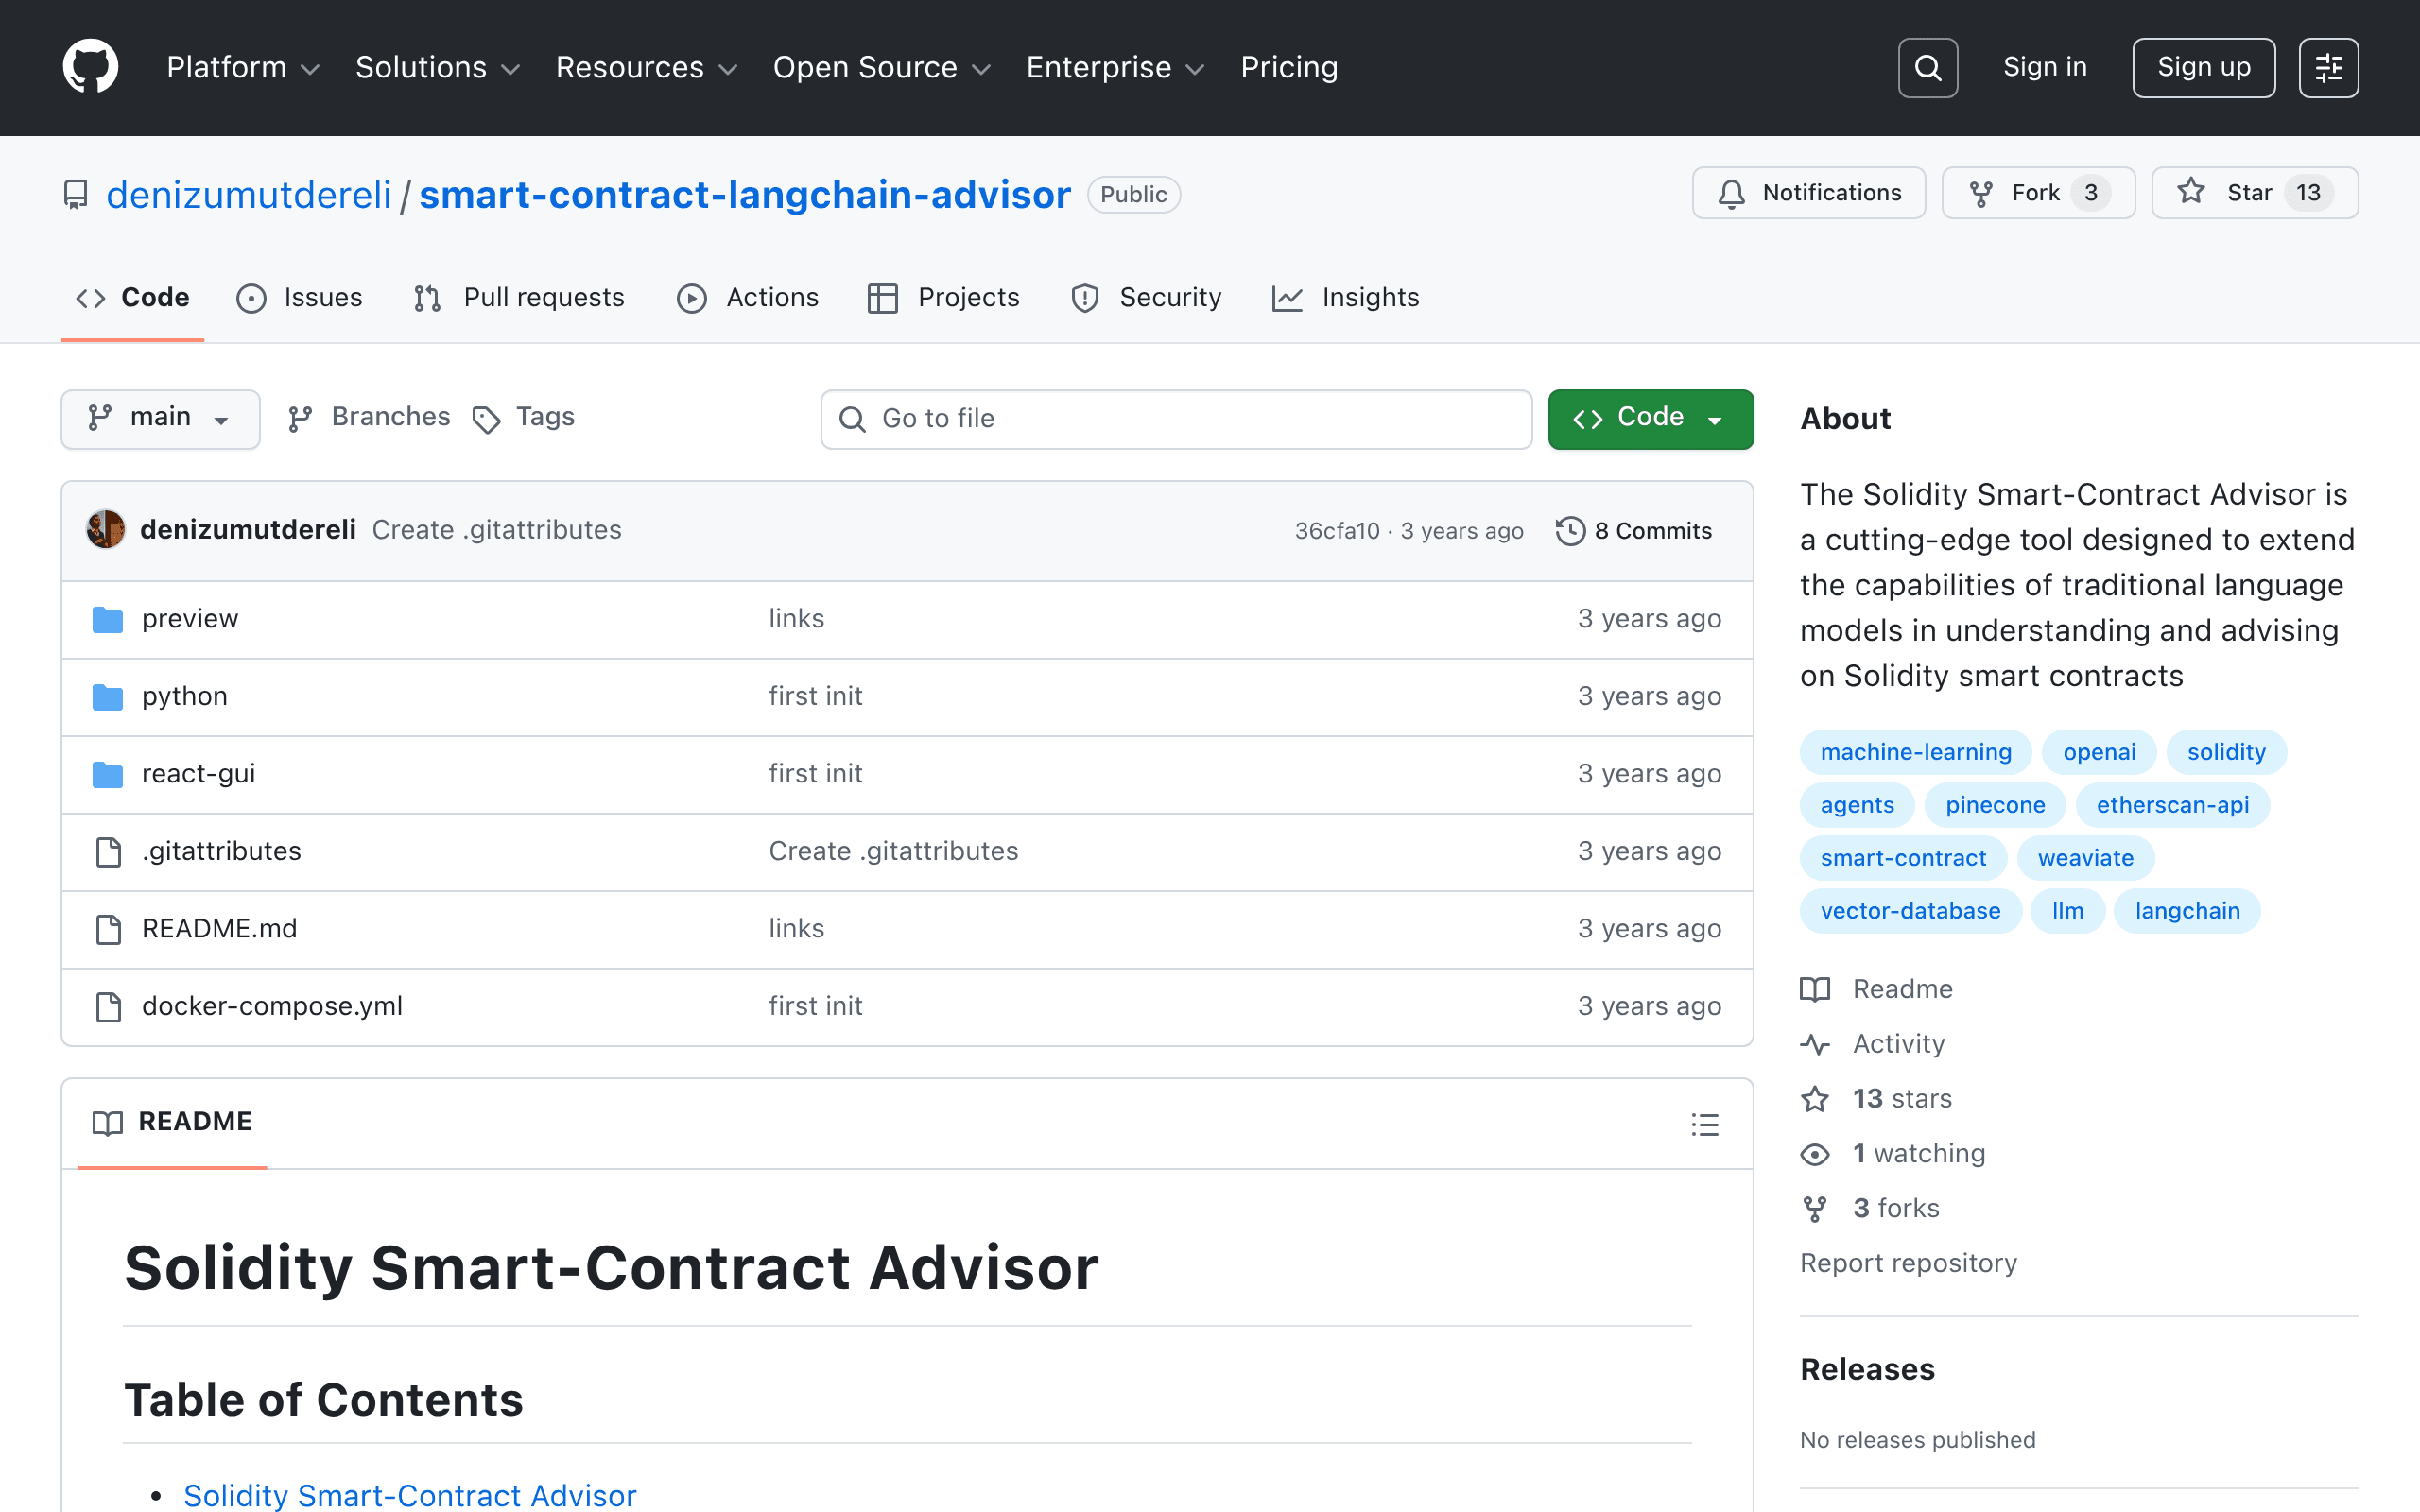The height and width of the screenshot is (1512, 2420).
Task: Select the llm topic tag
Action: 2067,911
